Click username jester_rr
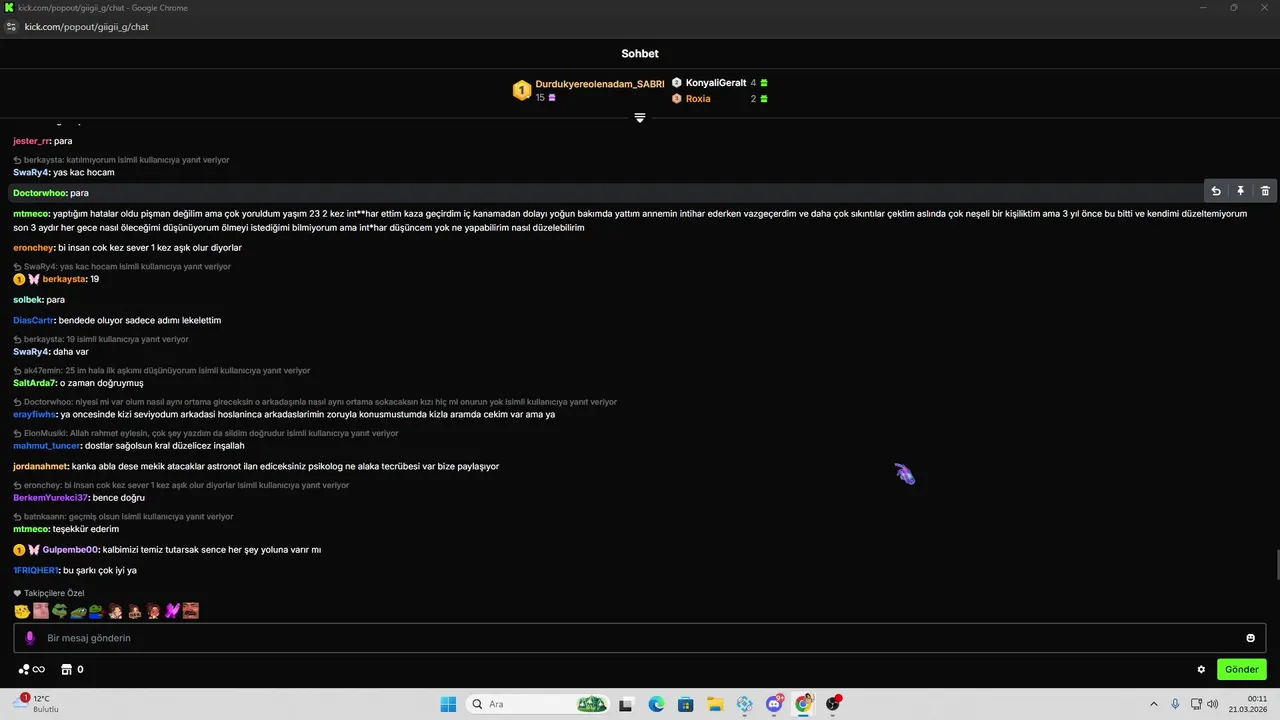This screenshot has height=720, width=1280. click(x=31, y=141)
